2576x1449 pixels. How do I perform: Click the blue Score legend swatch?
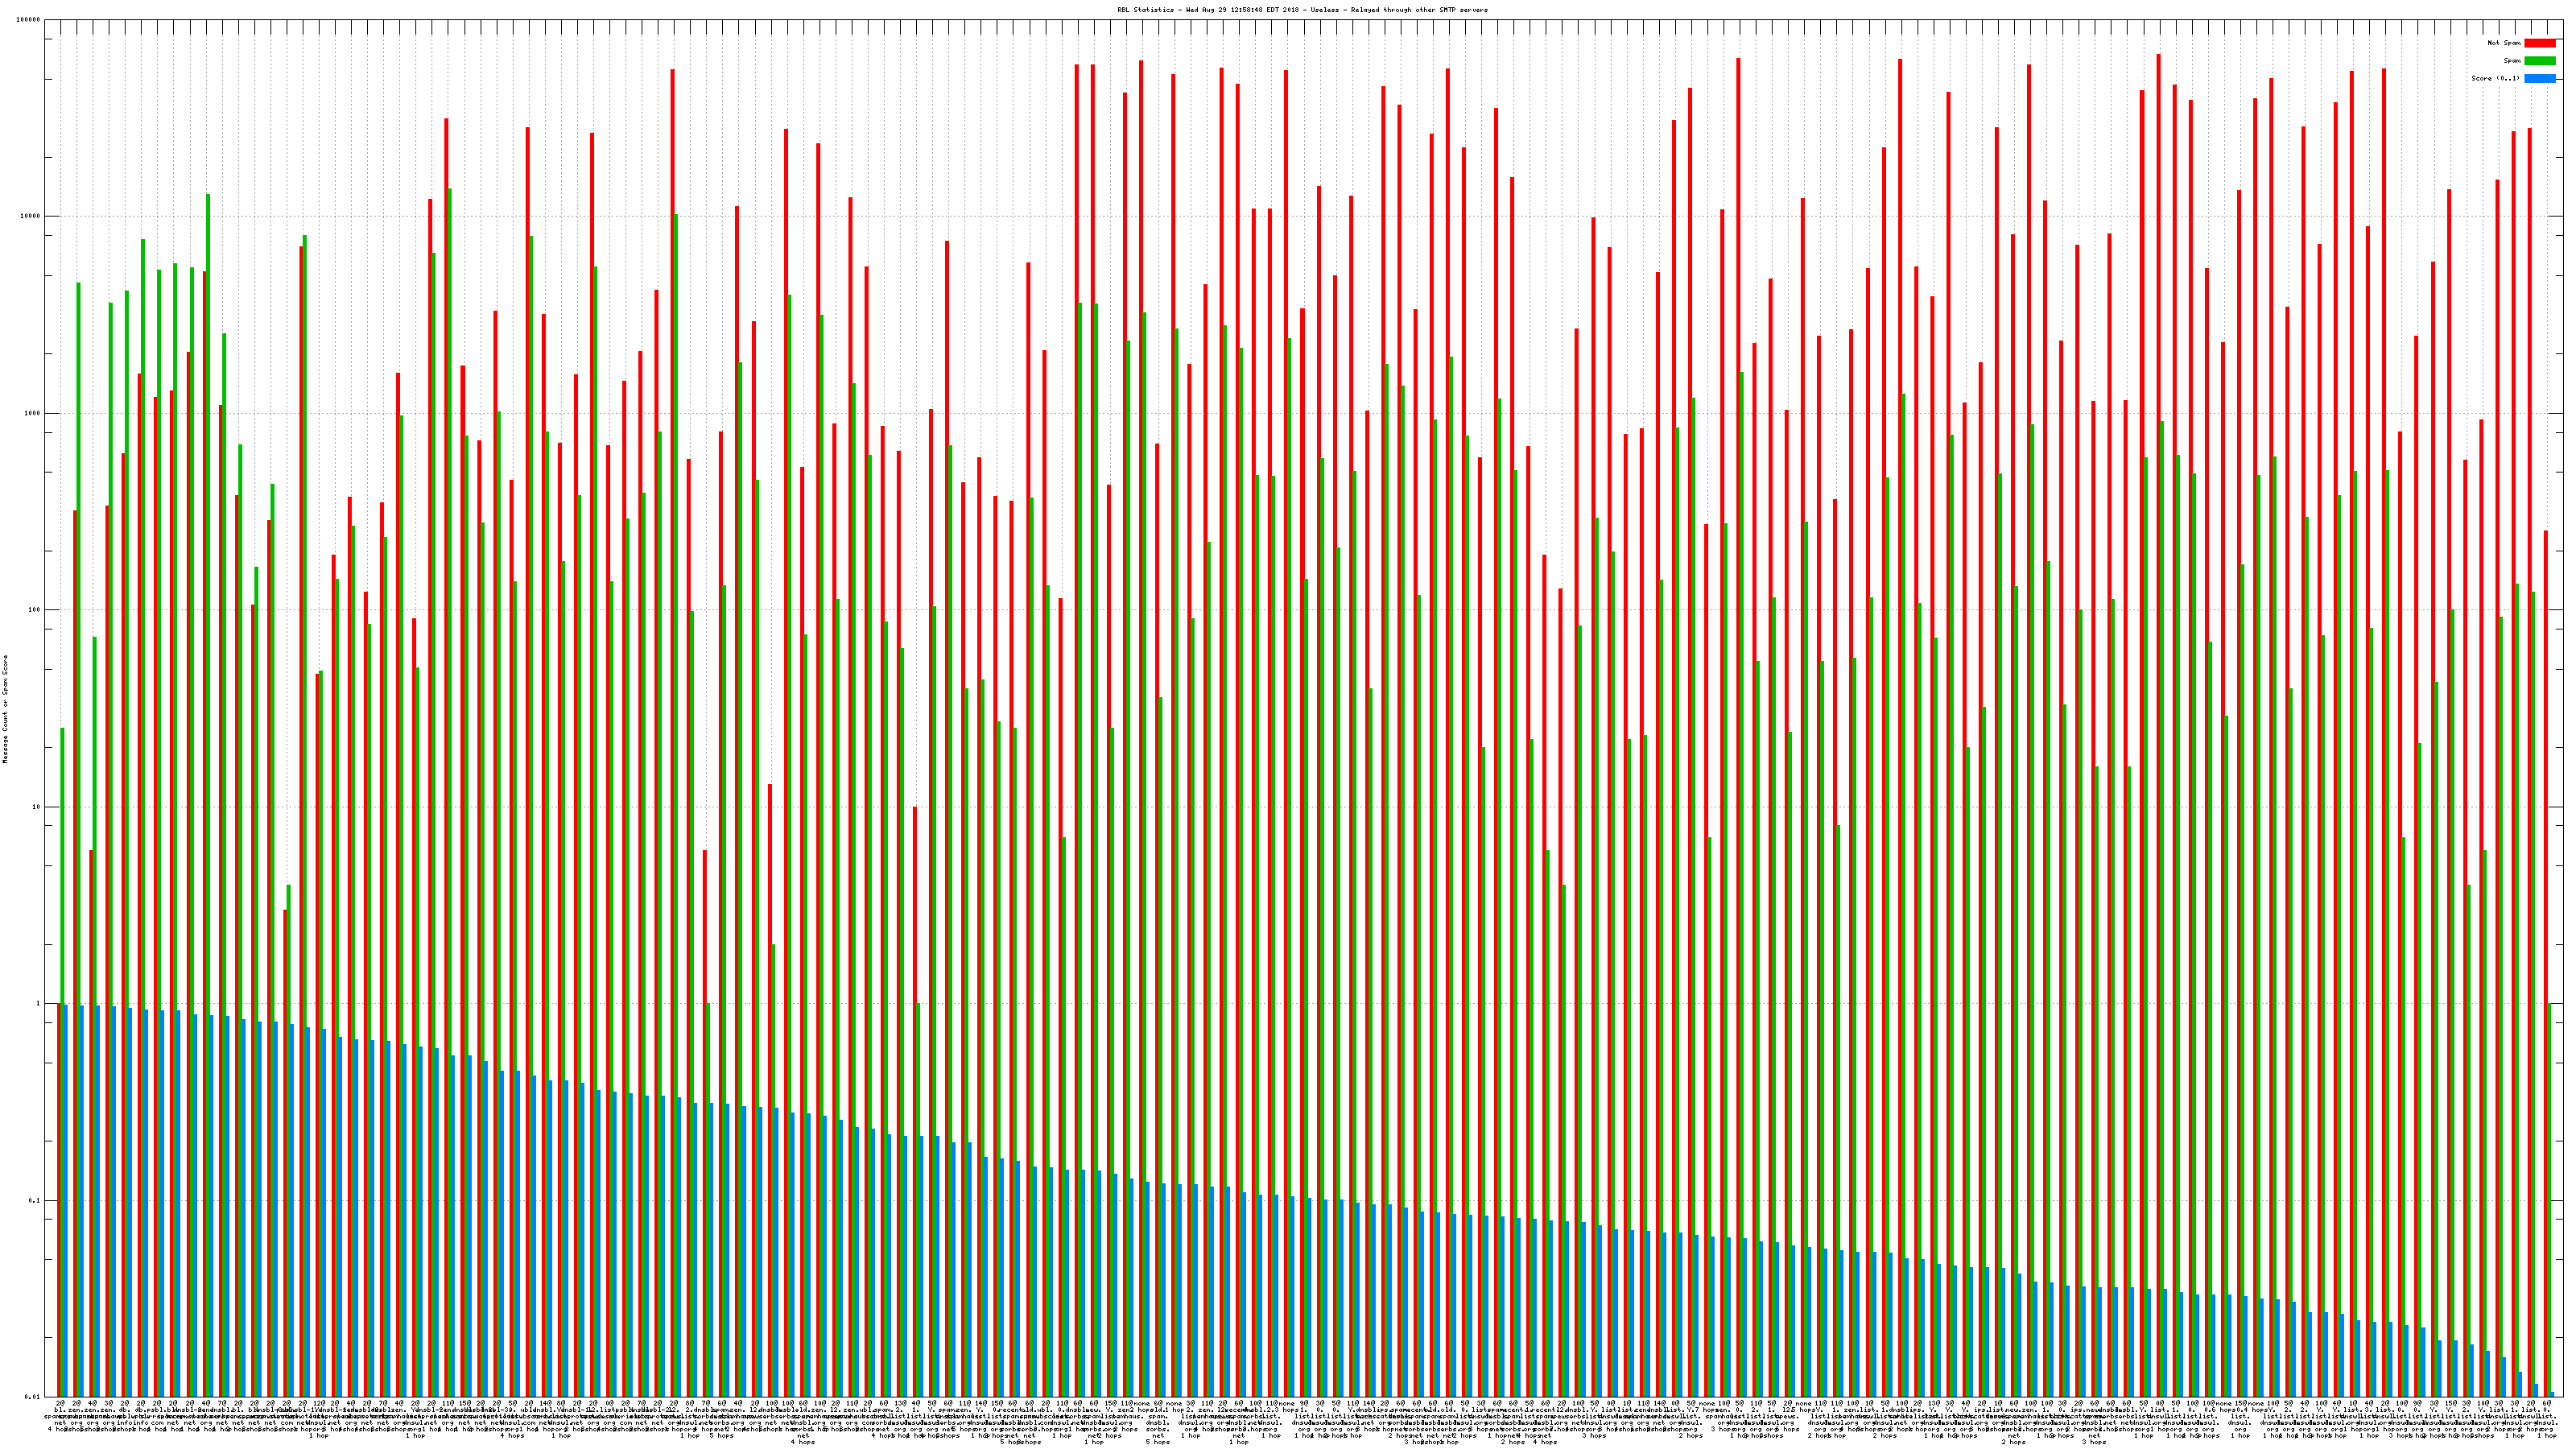(x=2540, y=78)
